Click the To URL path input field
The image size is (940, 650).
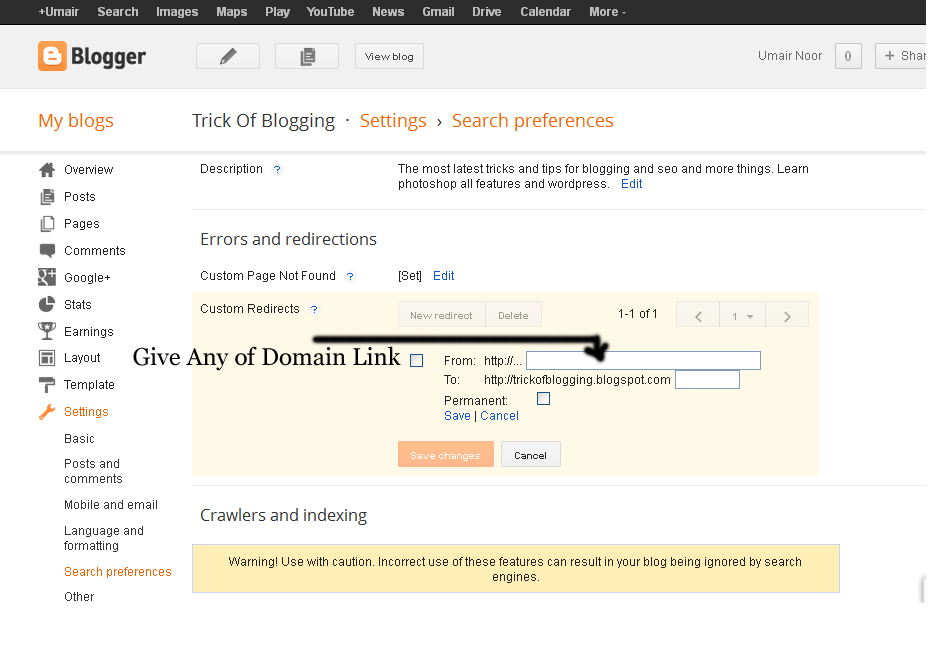click(707, 380)
